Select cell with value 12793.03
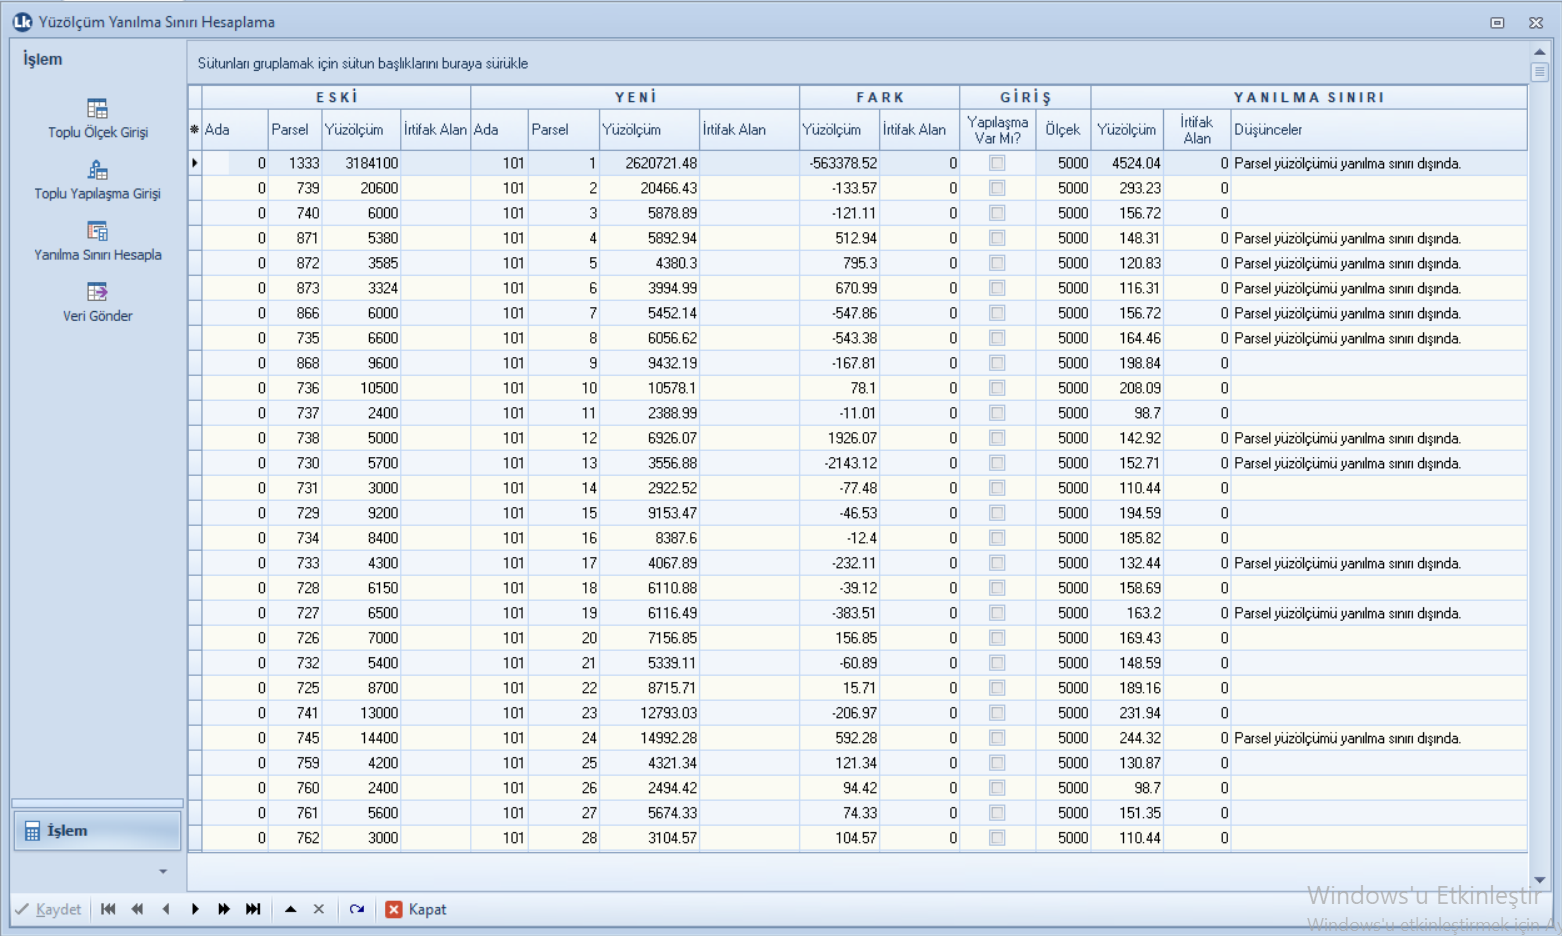 (649, 713)
